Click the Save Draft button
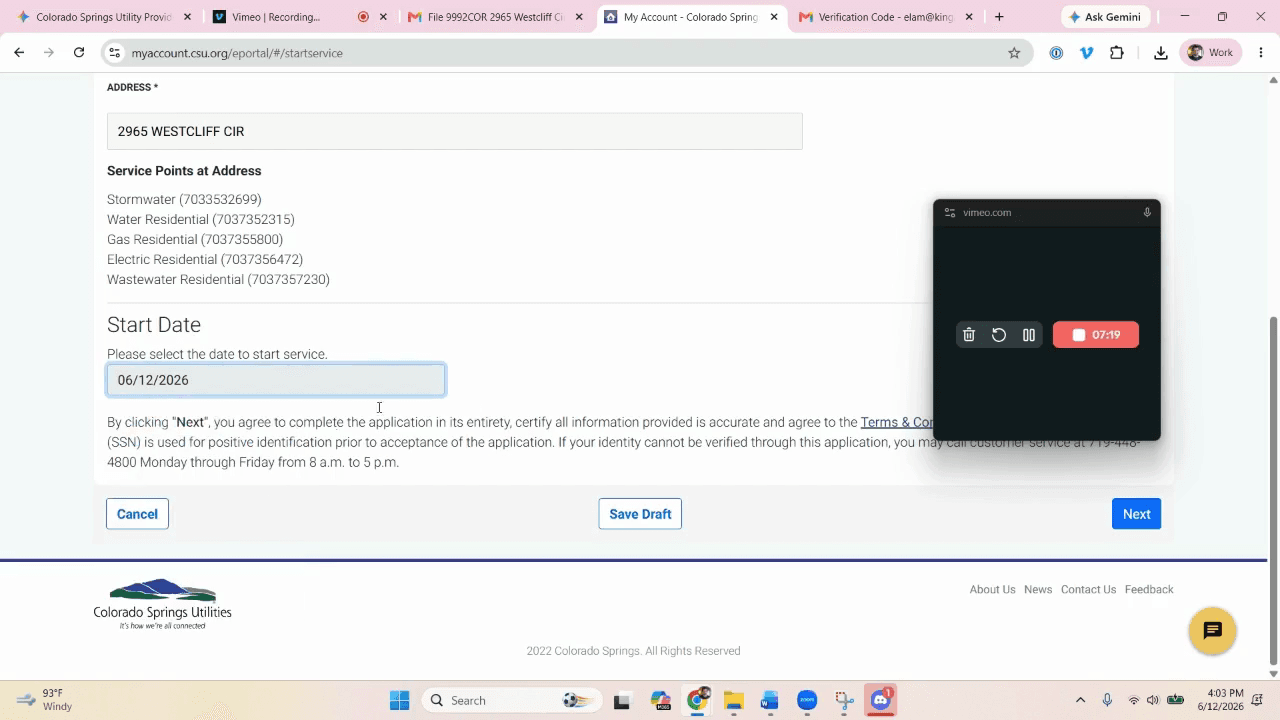Viewport: 1280px width, 720px height. pos(640,514)
